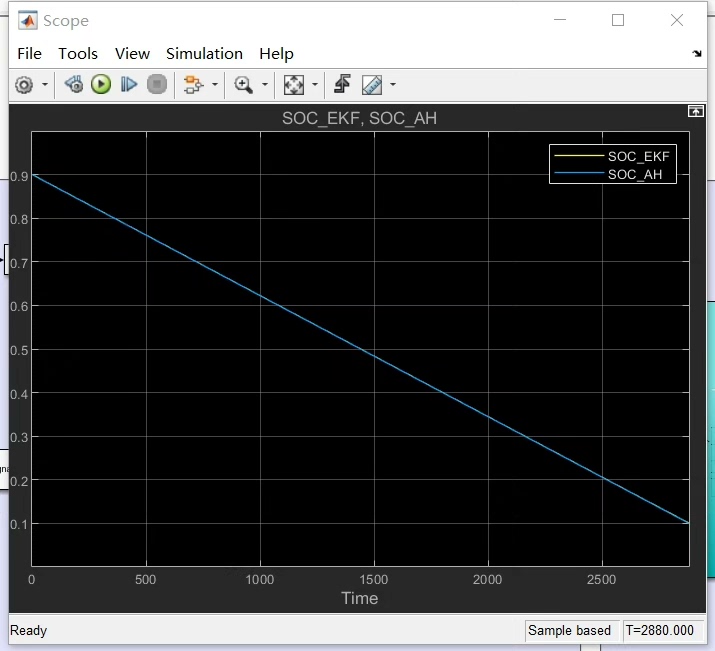Expand the Highlight block dropdown arrow
Screen dimensions: 715x651
click(x=215, y=85)
